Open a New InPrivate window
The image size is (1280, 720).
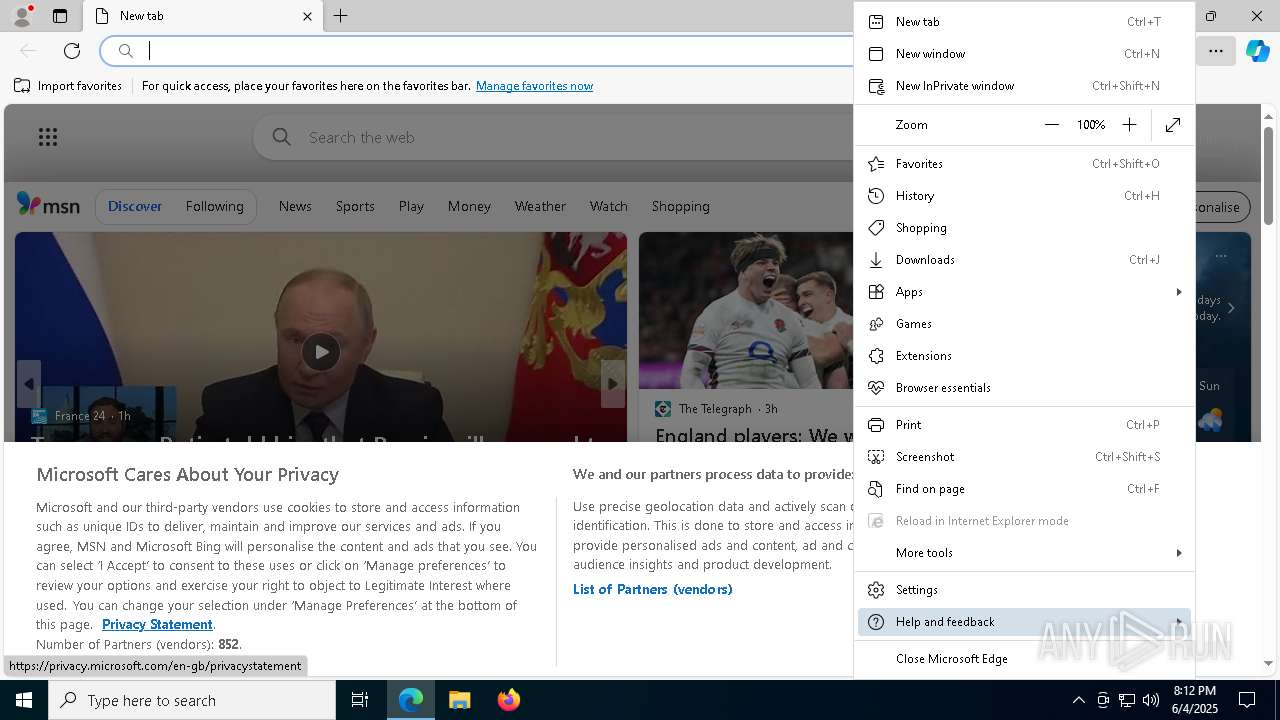(x=1024, y=86)
